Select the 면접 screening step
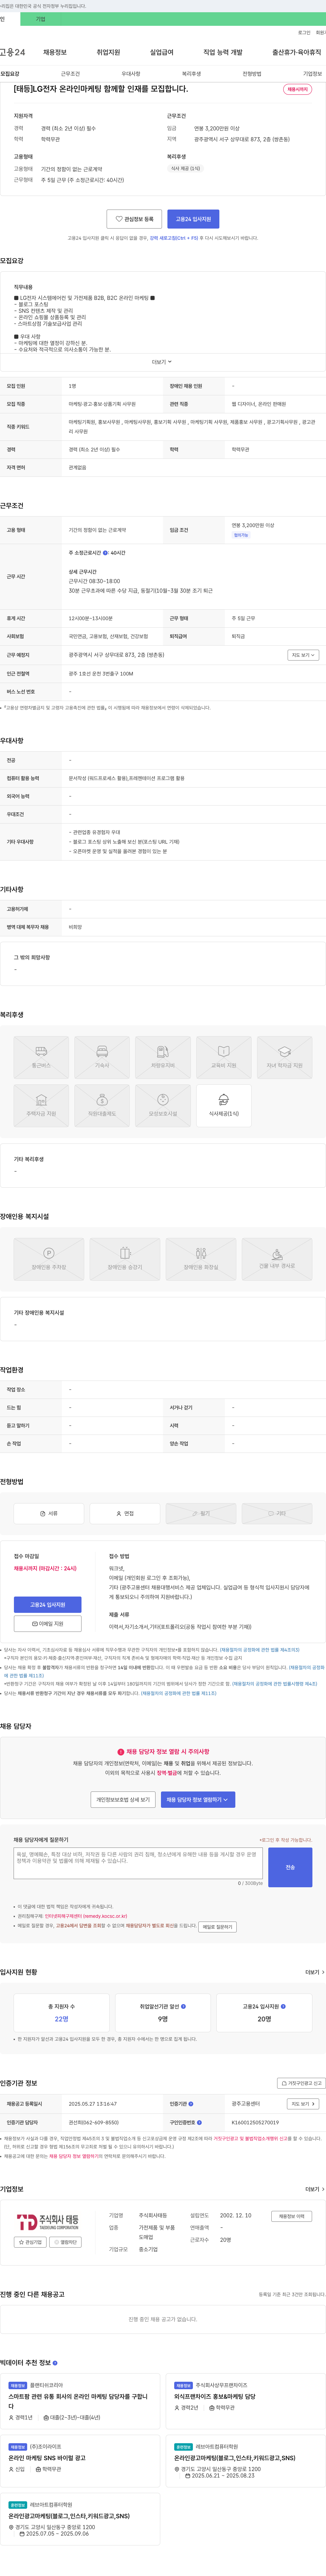326x2576 pixels. 125,1514
